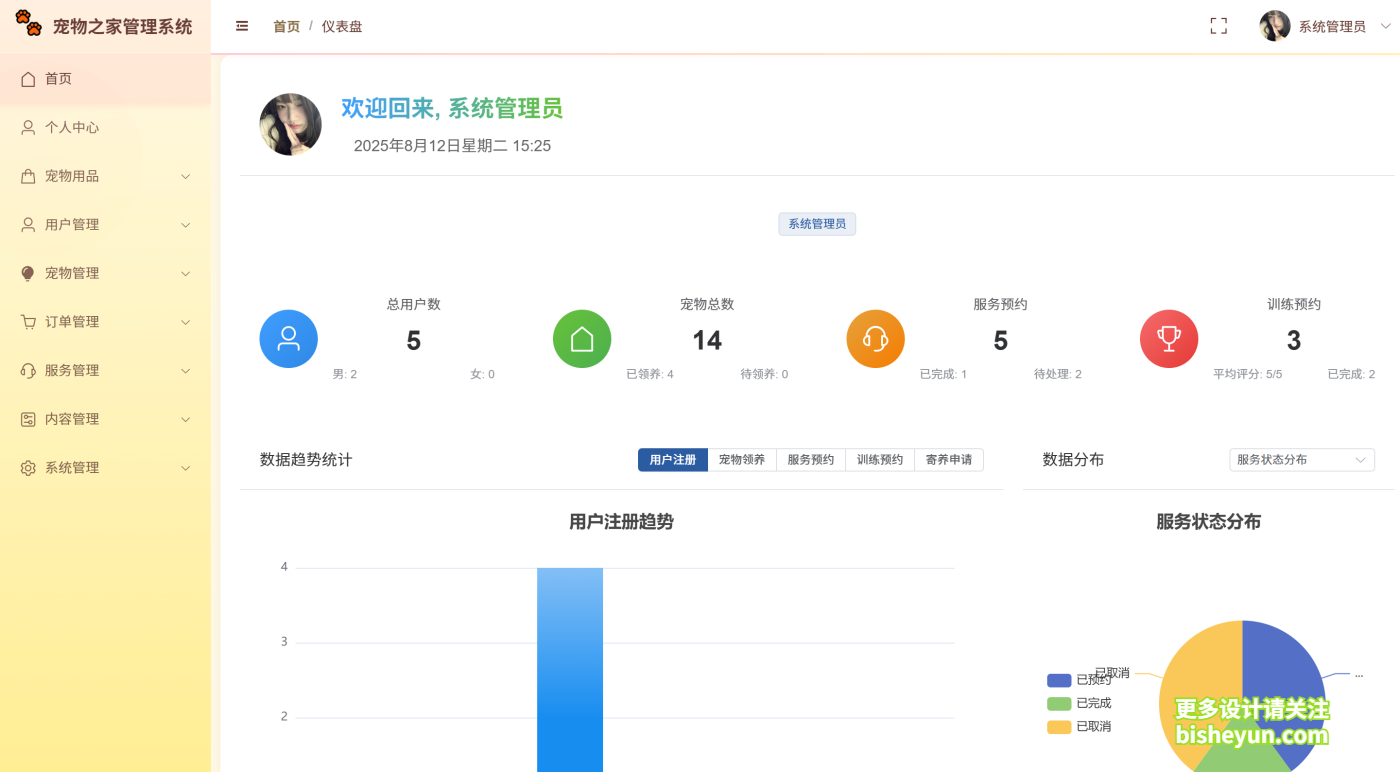This screenshot has width=1400, height=772.
Task: Click the icon beside 宠物管理
Action: point(28,273)
